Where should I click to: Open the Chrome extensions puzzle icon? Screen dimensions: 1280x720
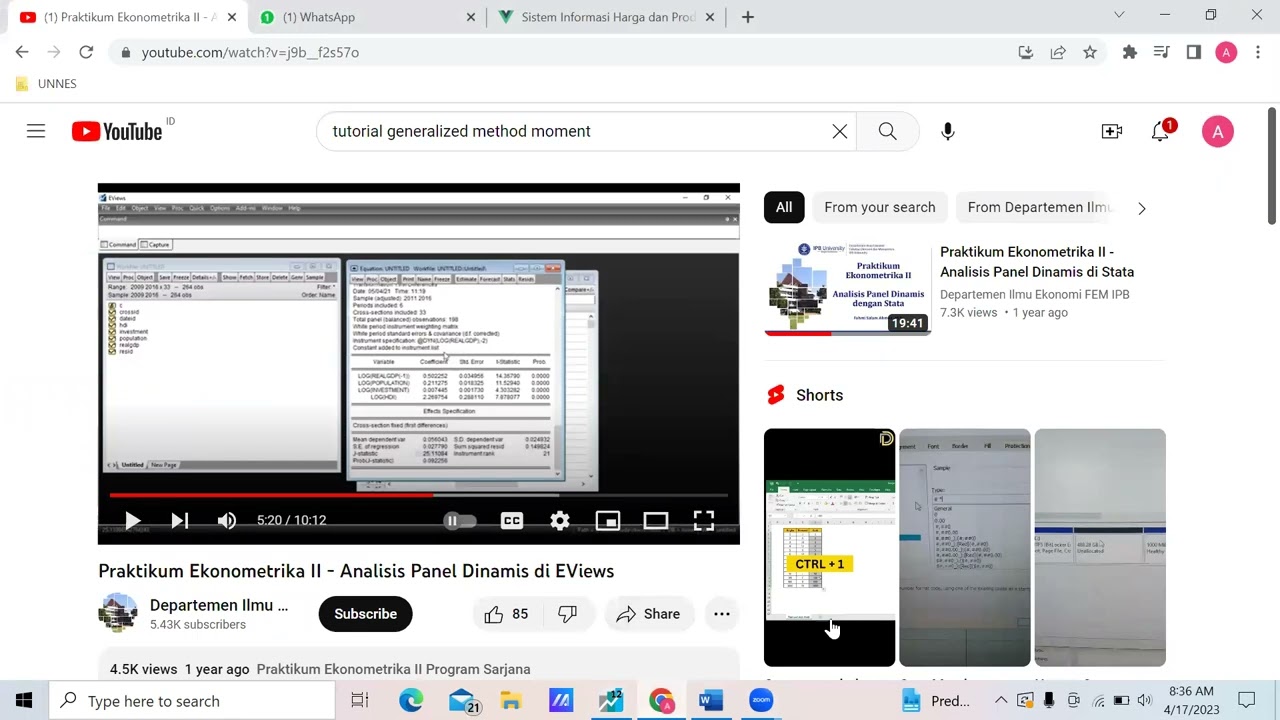[1130, 52]
